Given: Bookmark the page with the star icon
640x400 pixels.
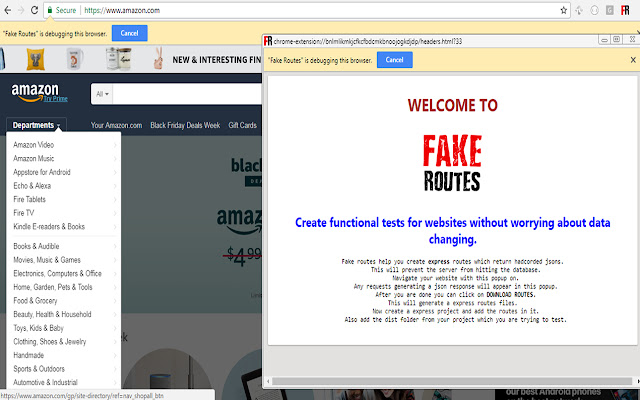Looking at the screenshot, I should 564,10.
